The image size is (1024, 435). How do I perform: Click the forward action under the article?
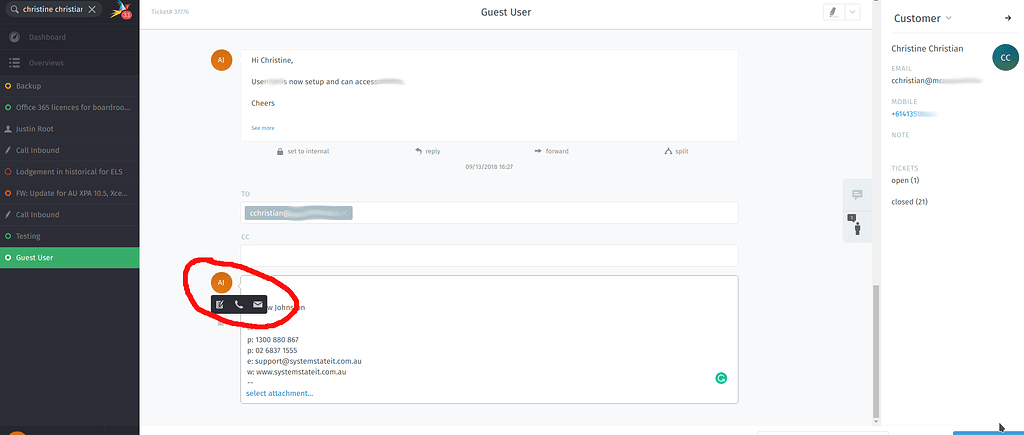point(551,151)
